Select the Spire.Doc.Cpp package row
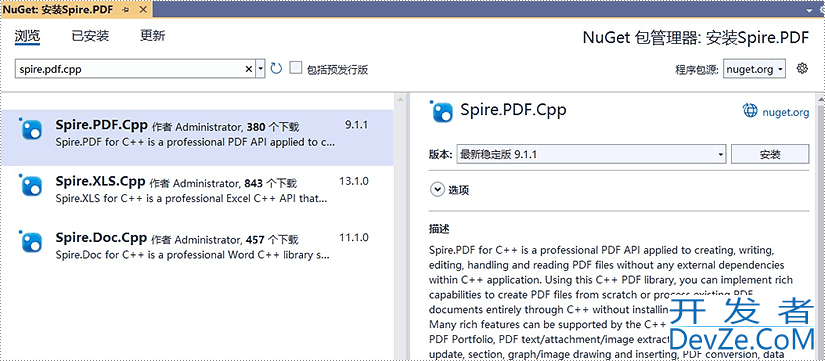 point(197,249)
